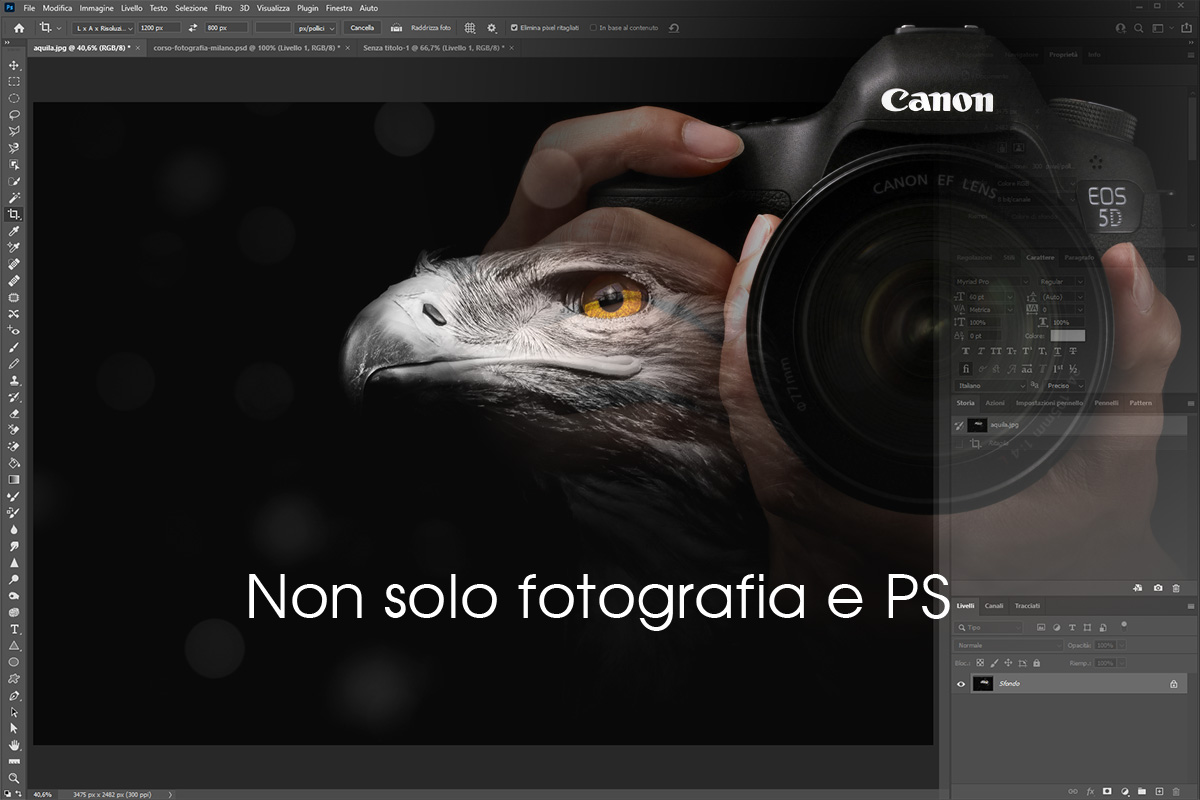Open Storia panel flyout menu
The image size is (1200, 800).
coord(1190,403)
